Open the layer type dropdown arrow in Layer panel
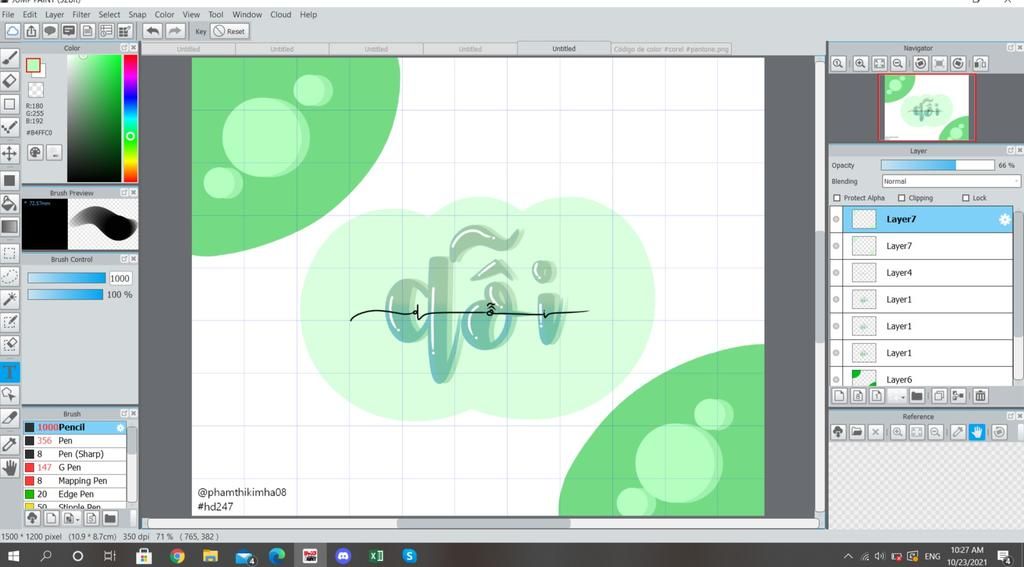 pos(899,396)
